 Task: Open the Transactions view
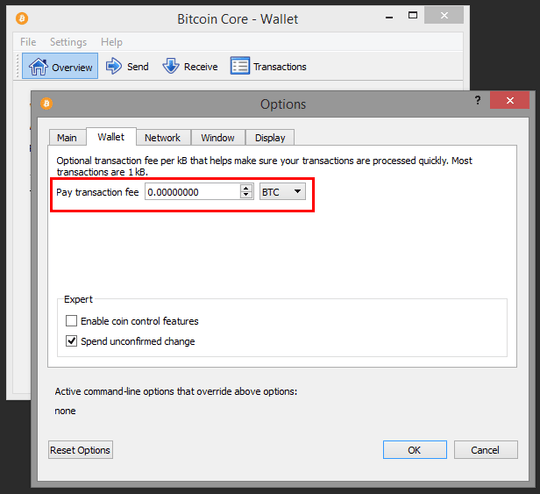click(x=268, y=66)
